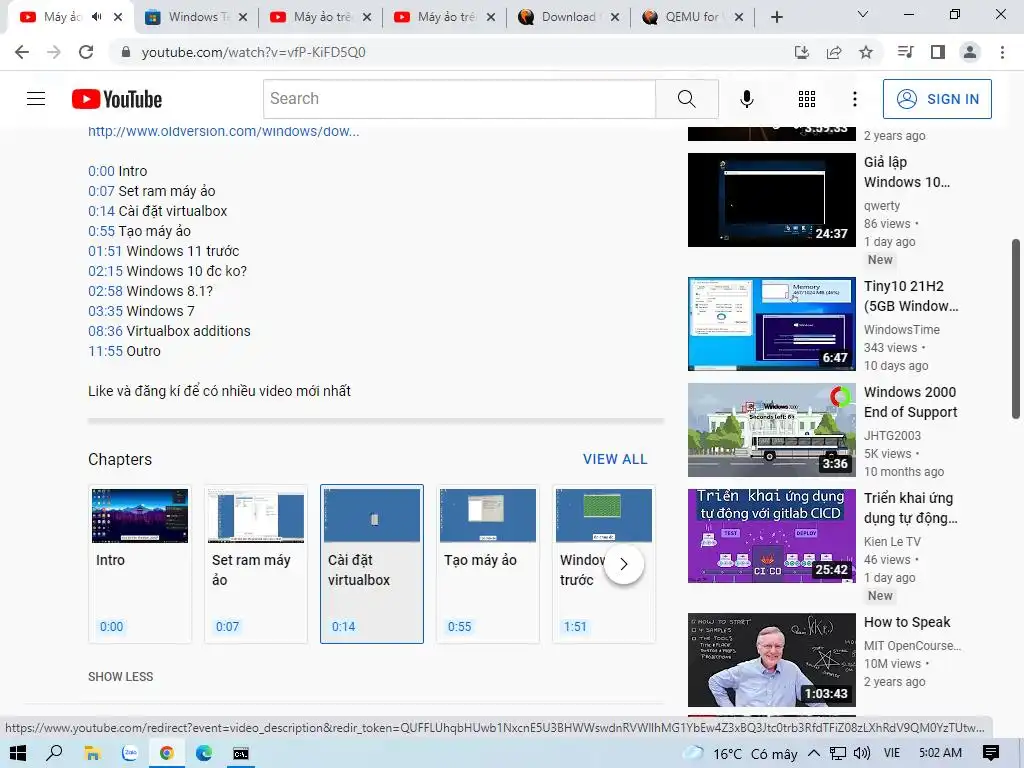Toggle Chrome side panel
This screenshot has width=1024, height=768.
pos(938,52)
